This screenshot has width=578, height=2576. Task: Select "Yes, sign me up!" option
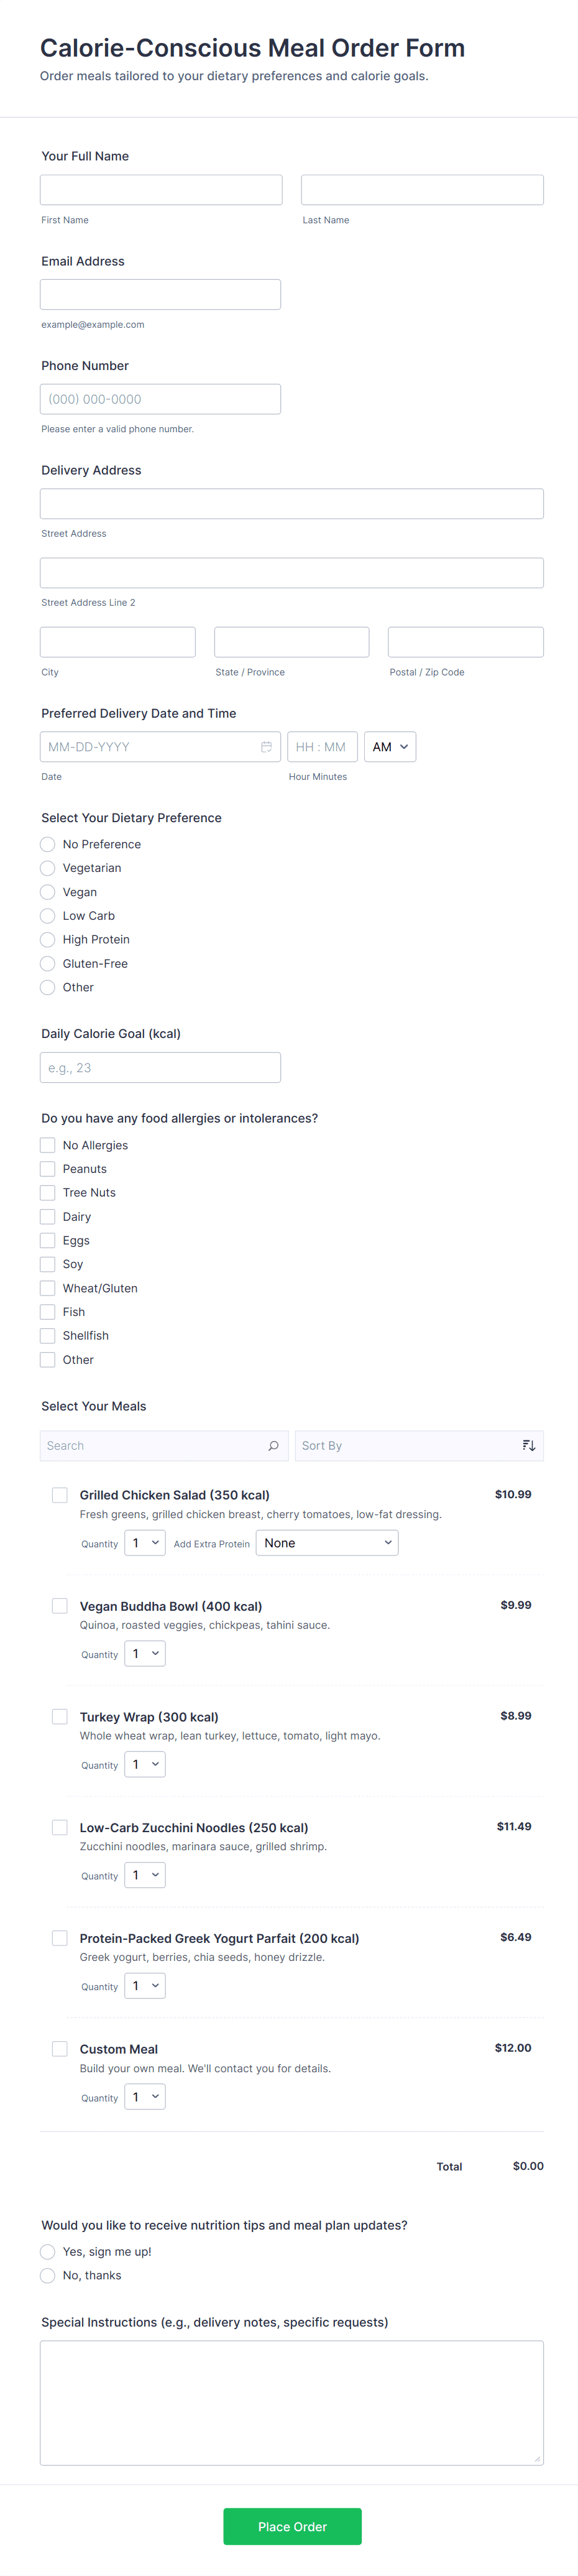click(x=48, y=2252)
